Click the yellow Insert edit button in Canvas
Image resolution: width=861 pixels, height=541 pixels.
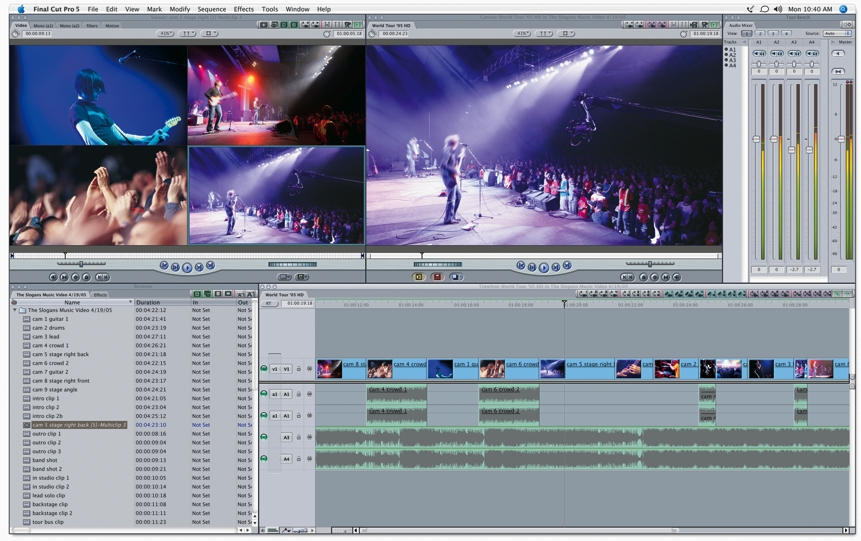pos(419,277)
